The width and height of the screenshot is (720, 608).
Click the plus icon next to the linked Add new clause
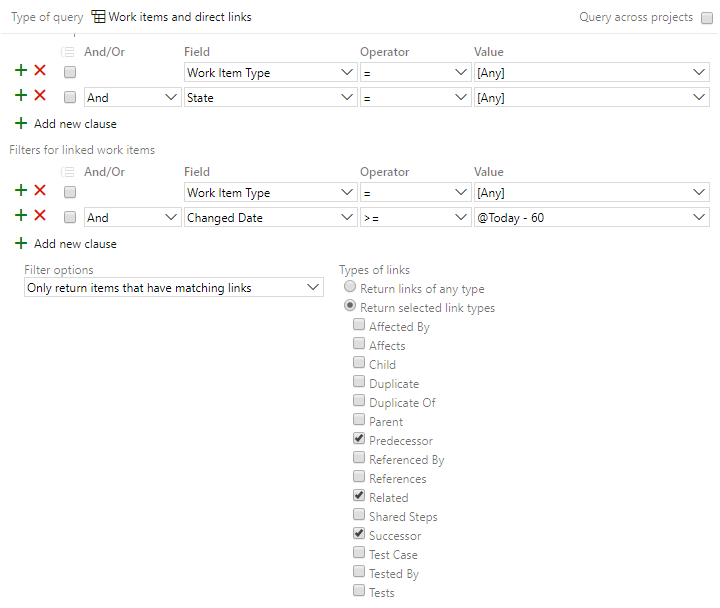coord(21,243)
